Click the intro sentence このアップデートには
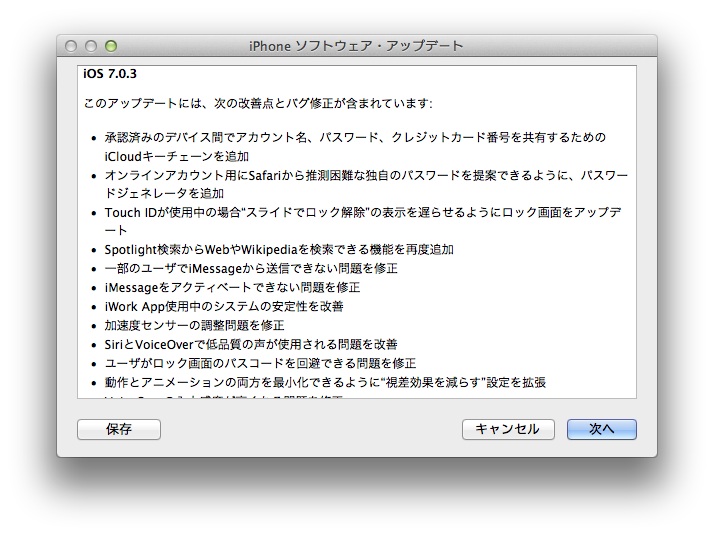Image resolution: width=714 pixels, height=536 pixels. point(258,103)
